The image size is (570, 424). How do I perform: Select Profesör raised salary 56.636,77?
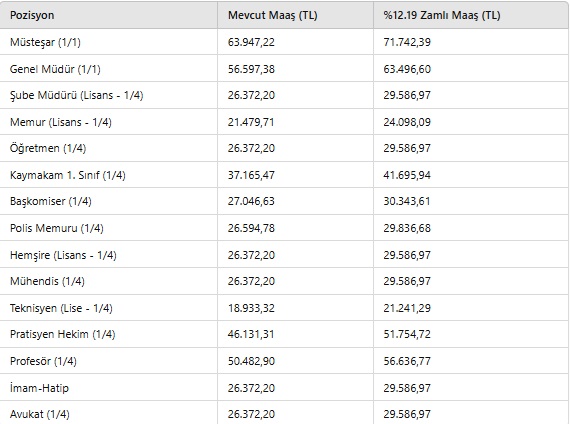407,361
